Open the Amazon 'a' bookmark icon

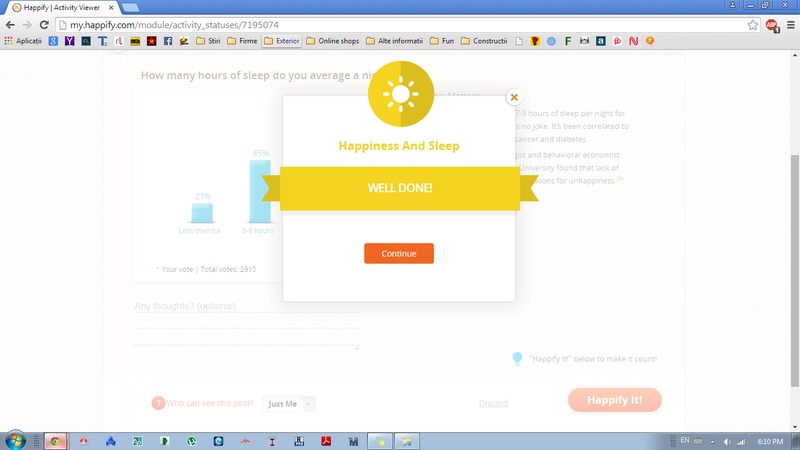[601, 41]
